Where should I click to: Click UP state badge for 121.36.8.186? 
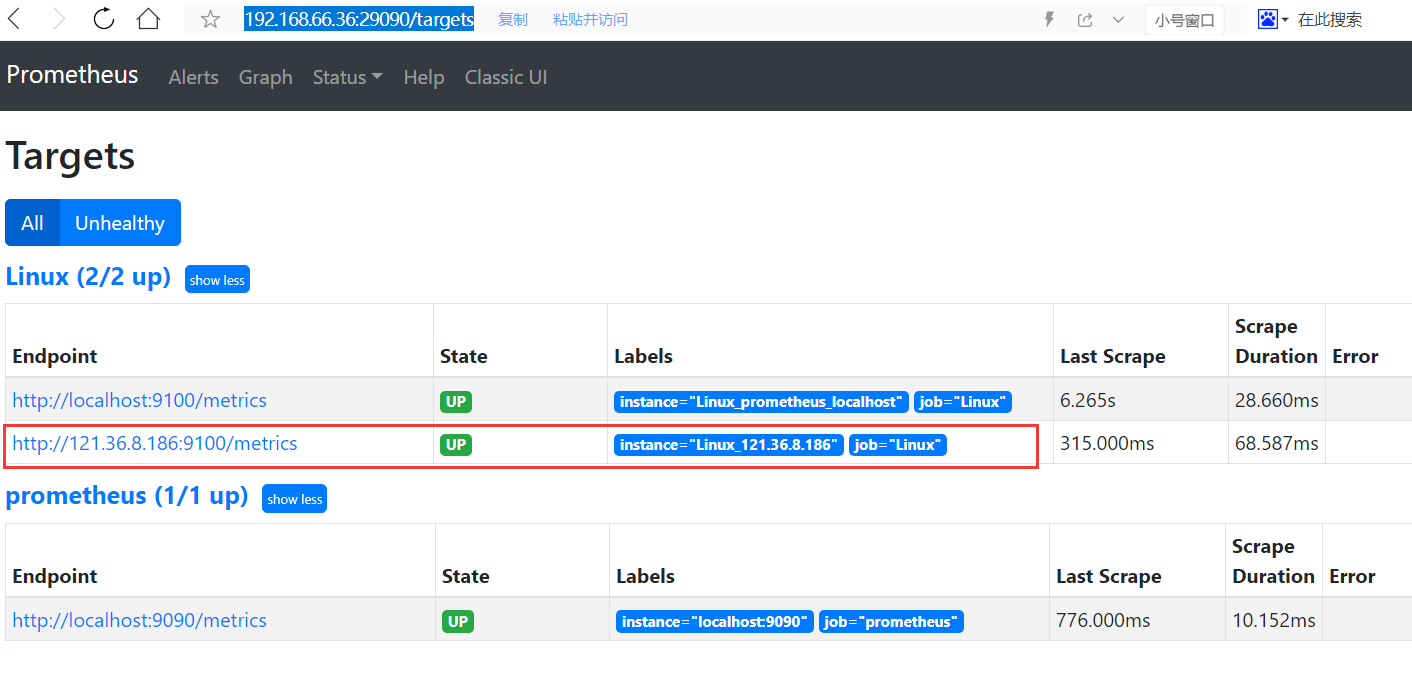456,445
